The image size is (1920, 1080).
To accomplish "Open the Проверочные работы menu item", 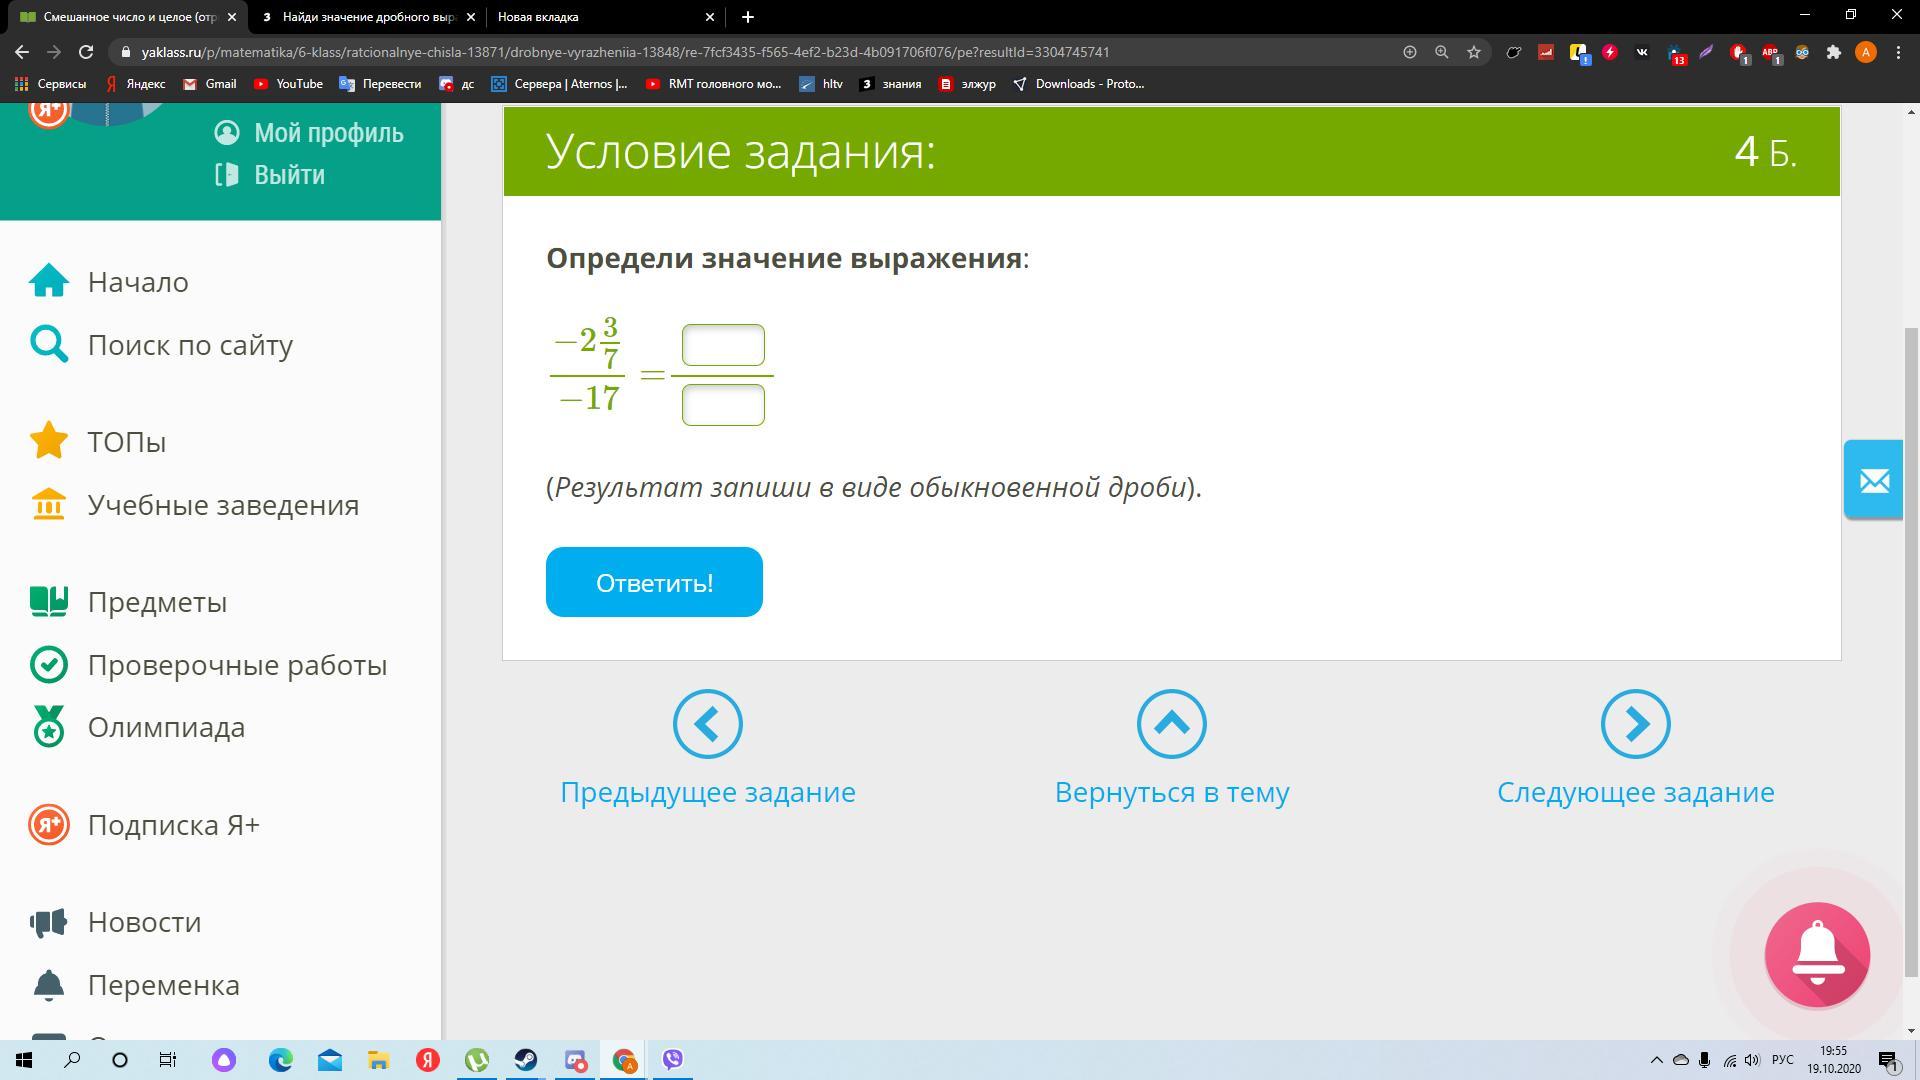I will coord(237,665).
